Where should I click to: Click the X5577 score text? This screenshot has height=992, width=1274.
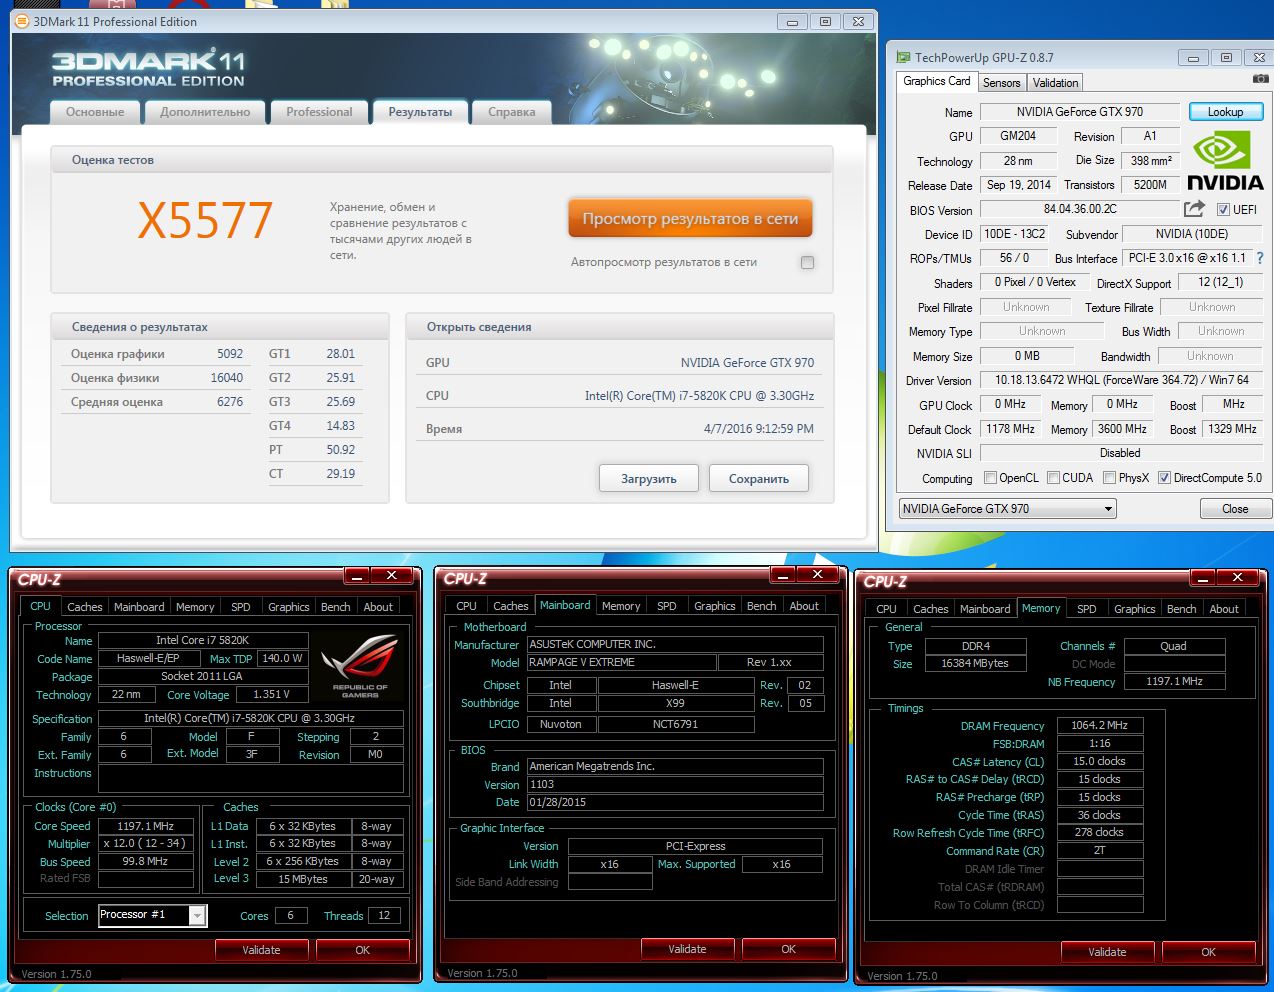(205, 220)
